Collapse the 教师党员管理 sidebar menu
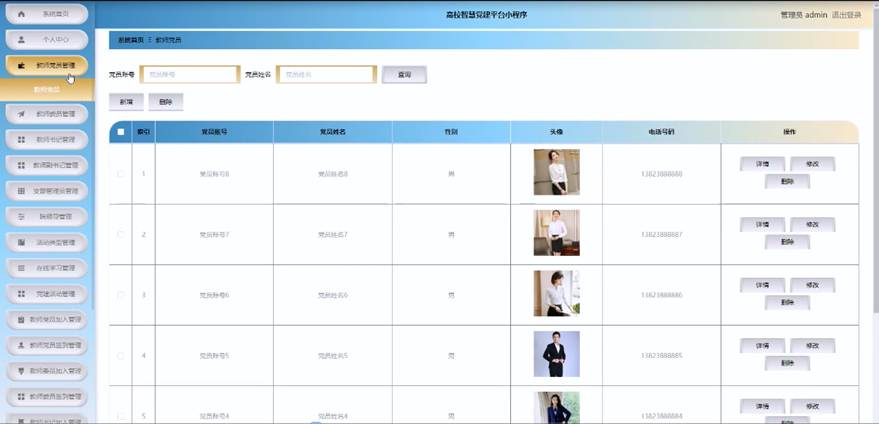879x424 pixels. (47, 66)
